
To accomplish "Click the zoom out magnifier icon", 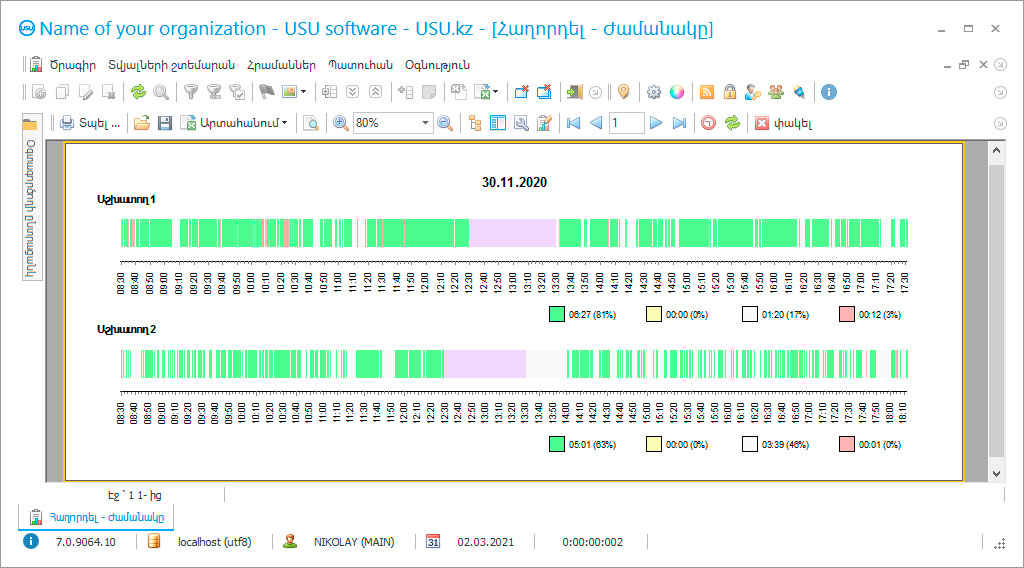I will [x=445, y=123].
